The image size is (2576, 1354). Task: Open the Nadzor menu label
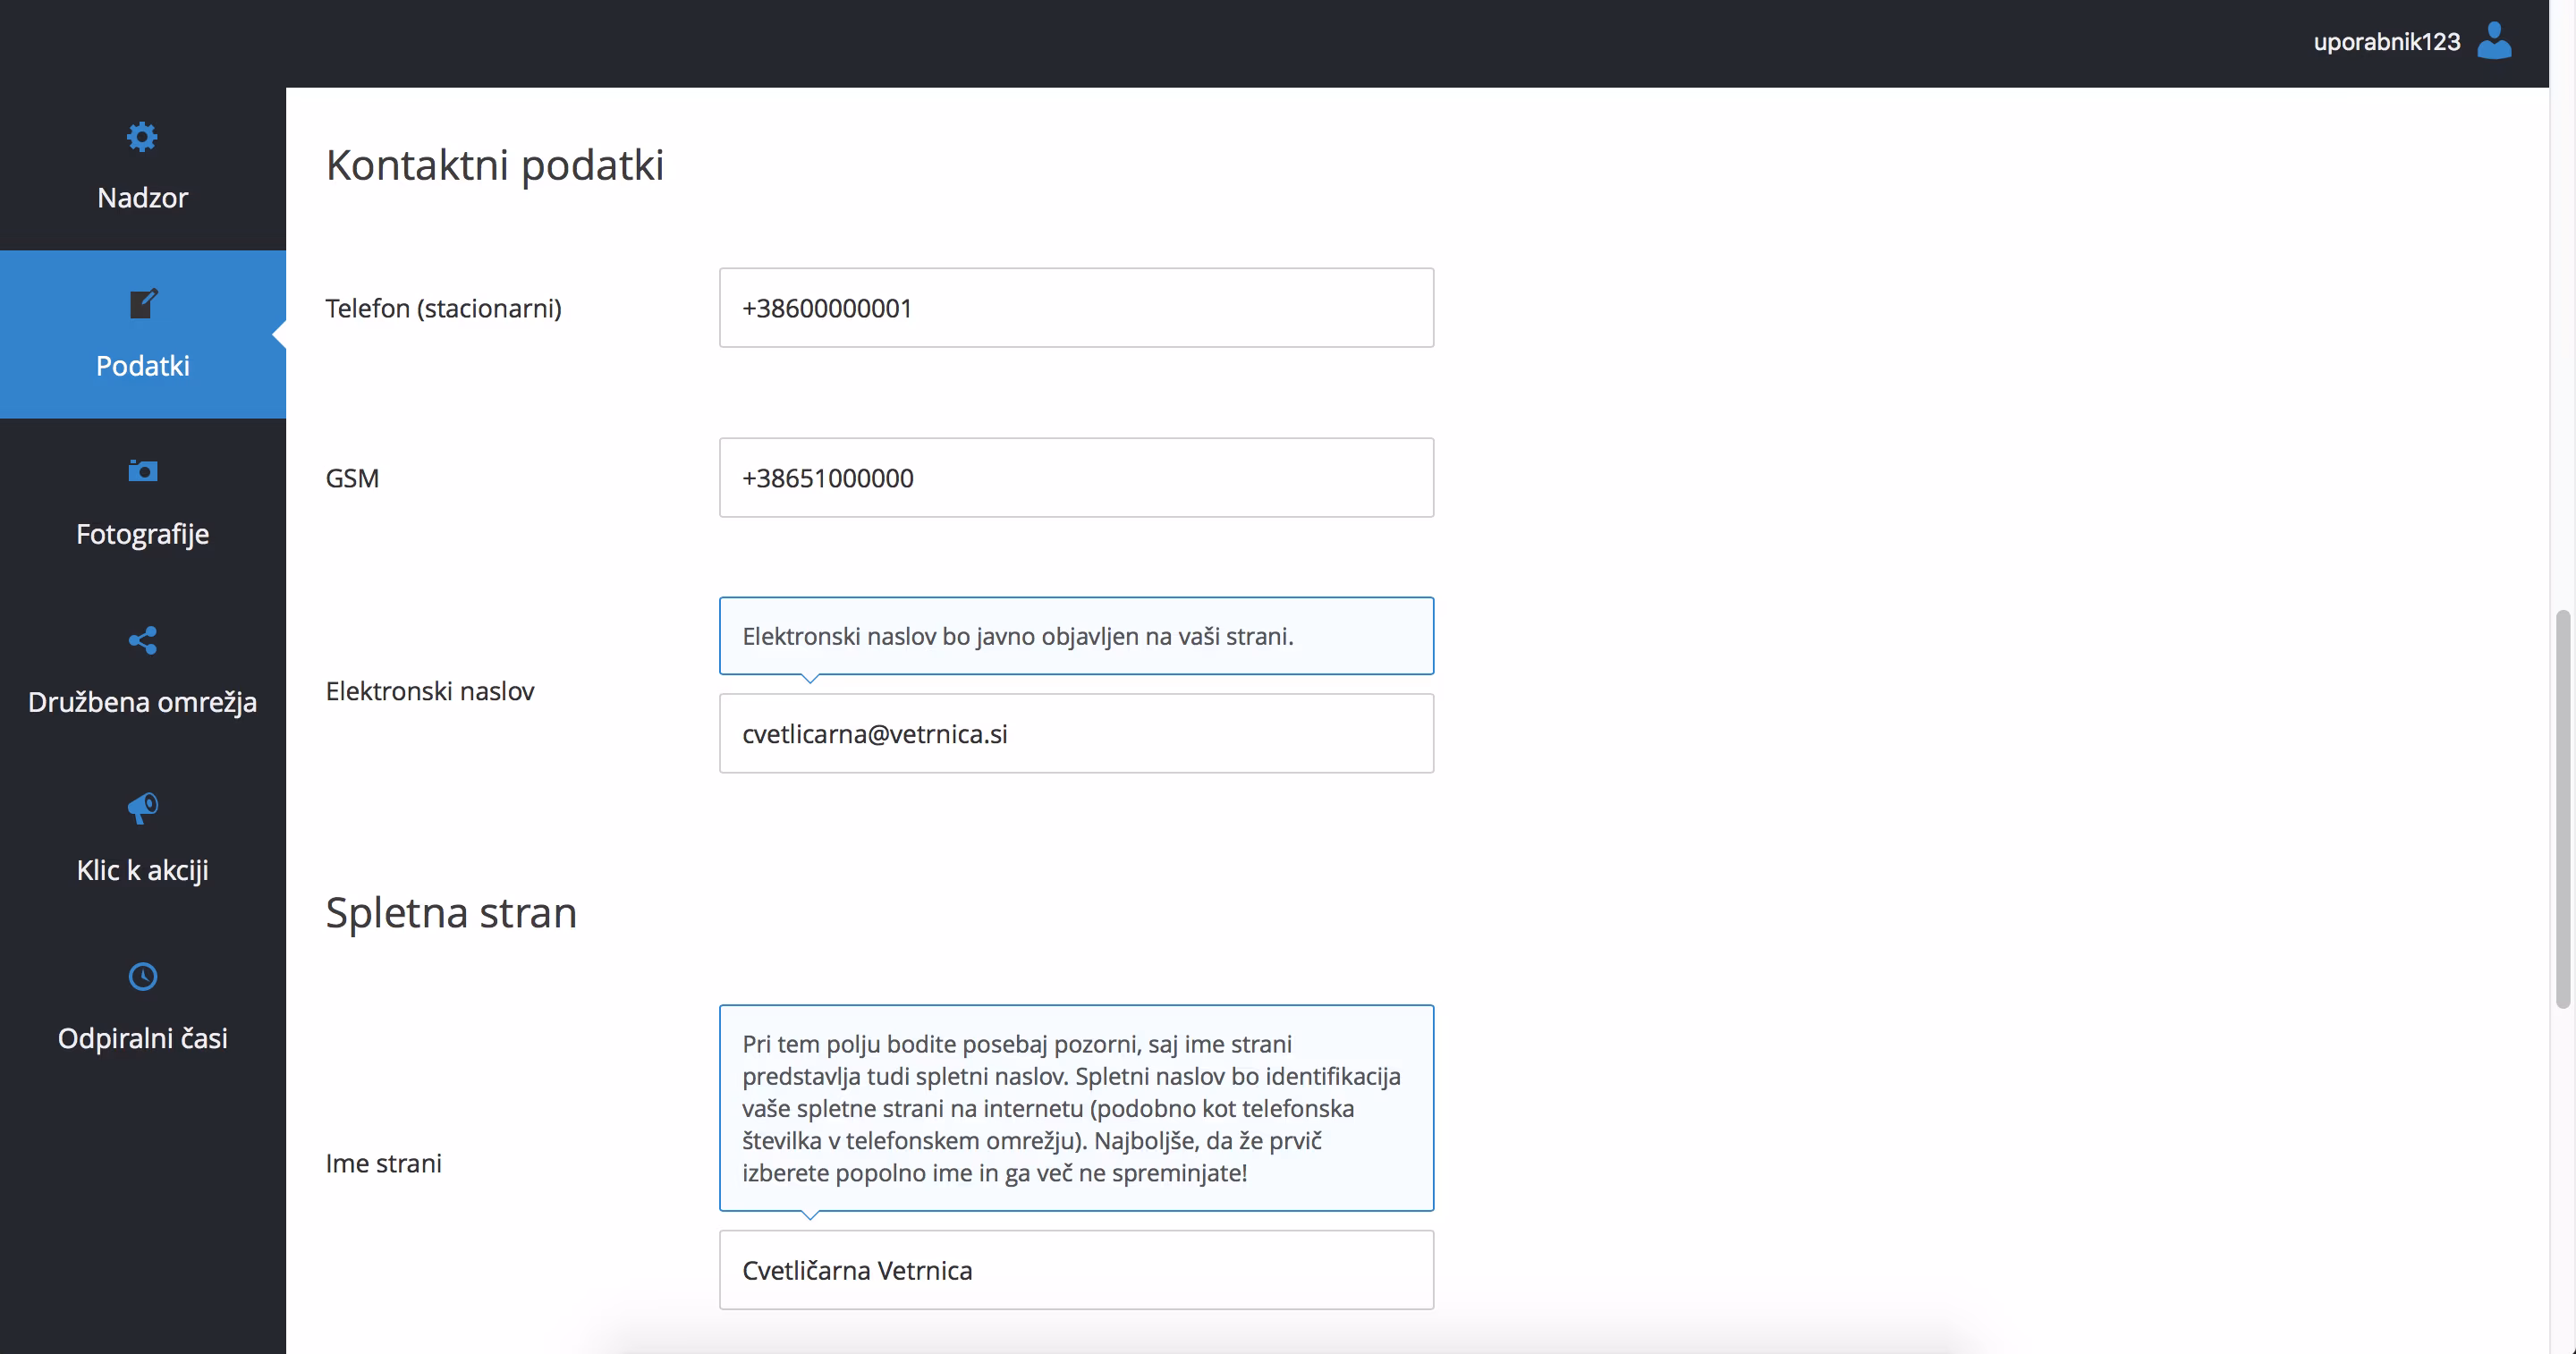[142, 197]
